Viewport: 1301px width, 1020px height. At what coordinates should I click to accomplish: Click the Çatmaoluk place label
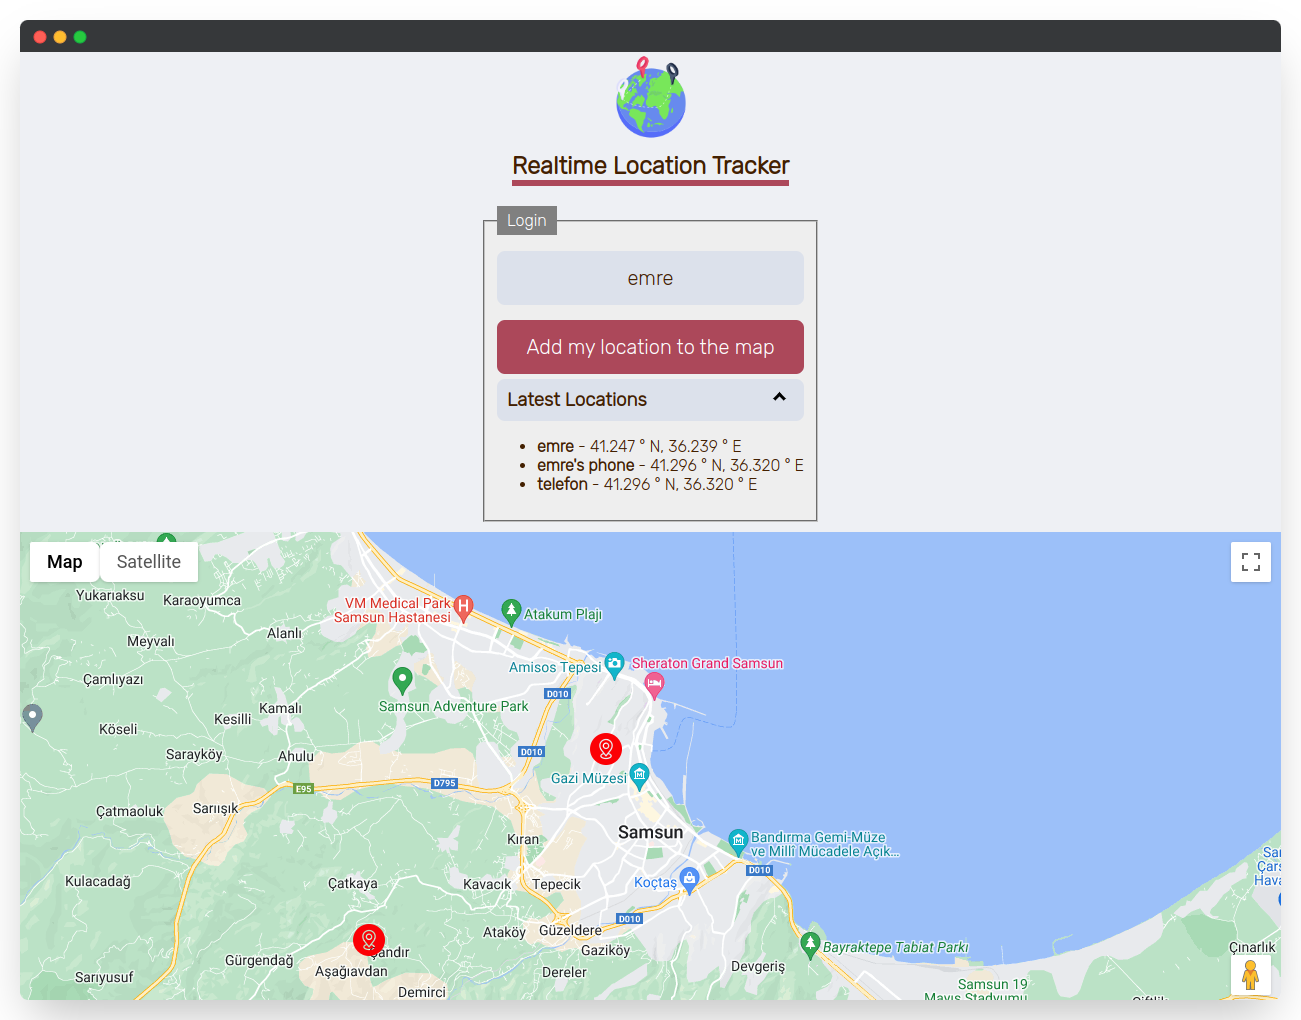129,811
